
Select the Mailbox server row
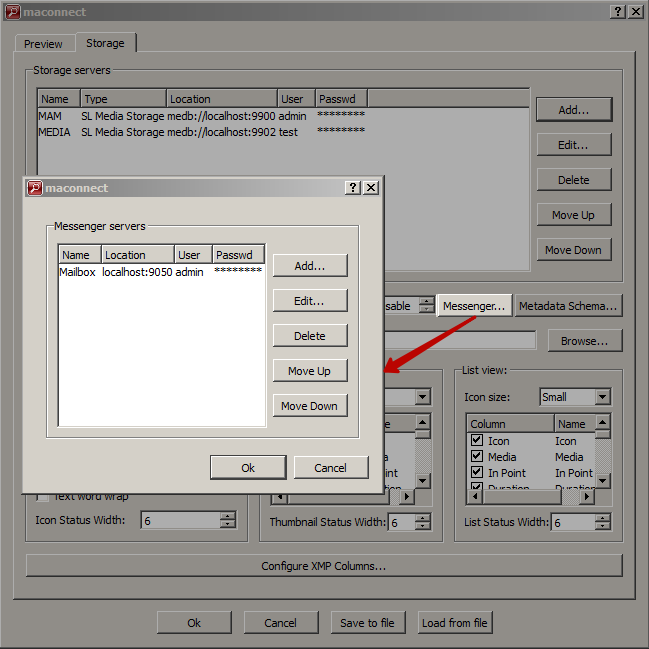[161, 272]
